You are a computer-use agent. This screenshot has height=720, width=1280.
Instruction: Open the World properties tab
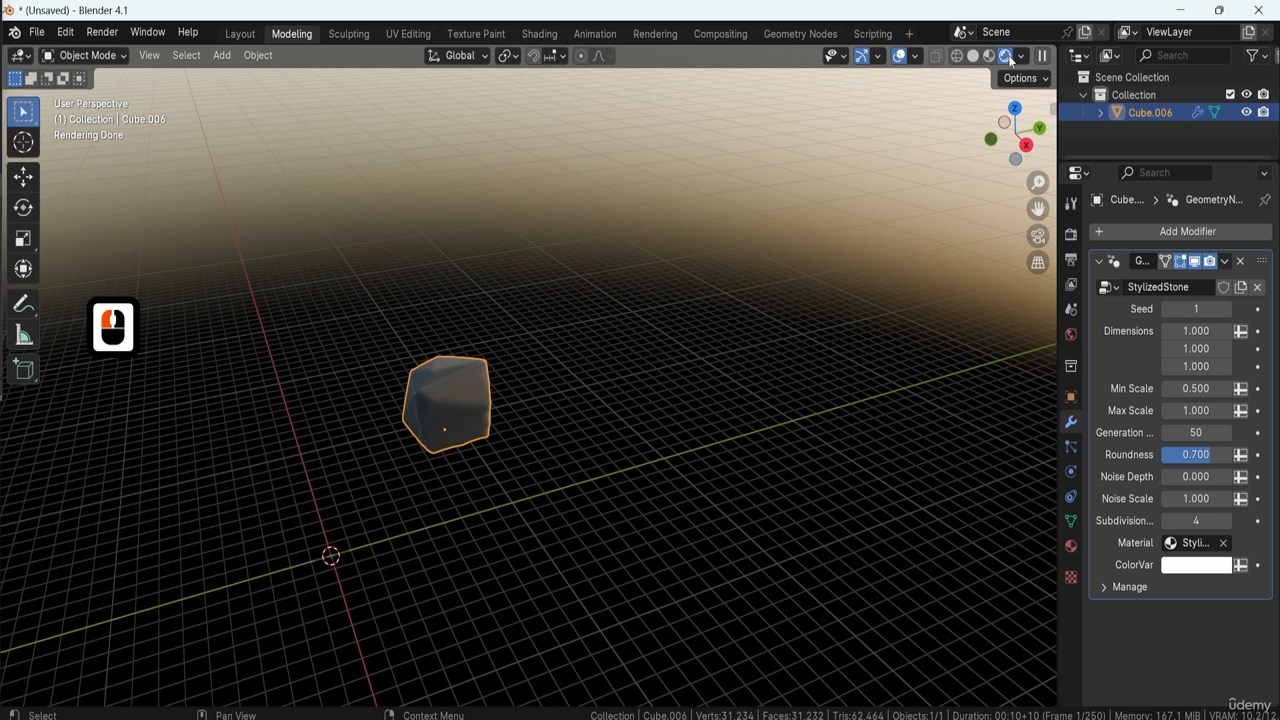tap(1071, 335)
